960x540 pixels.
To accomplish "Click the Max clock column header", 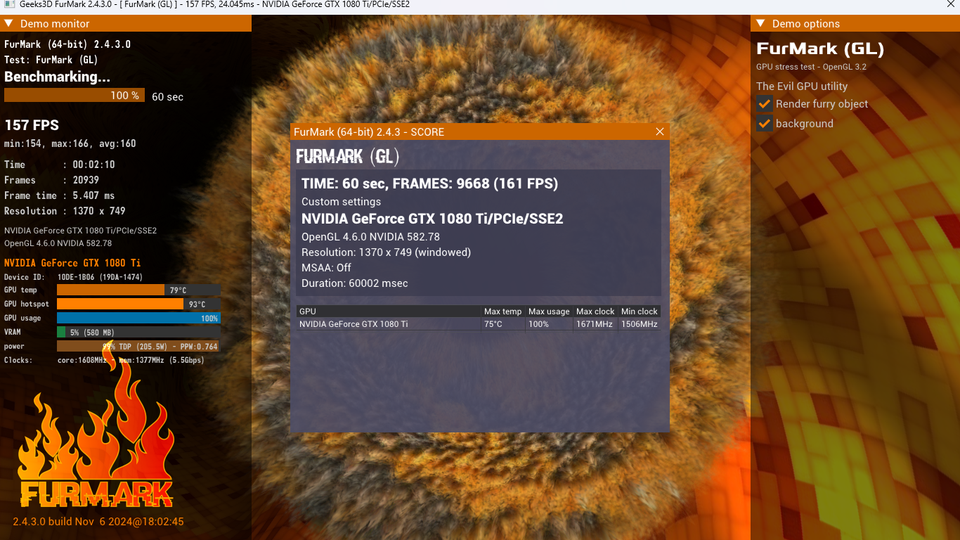I will (595, 311).
